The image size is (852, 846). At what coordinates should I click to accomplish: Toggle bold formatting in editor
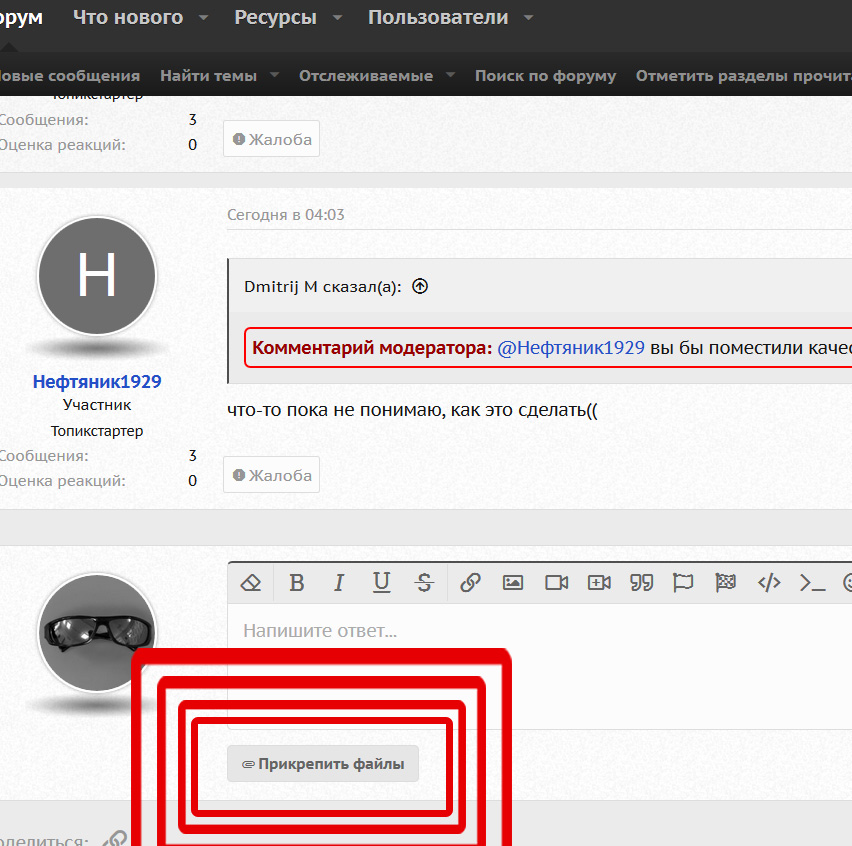coord(297,583)
